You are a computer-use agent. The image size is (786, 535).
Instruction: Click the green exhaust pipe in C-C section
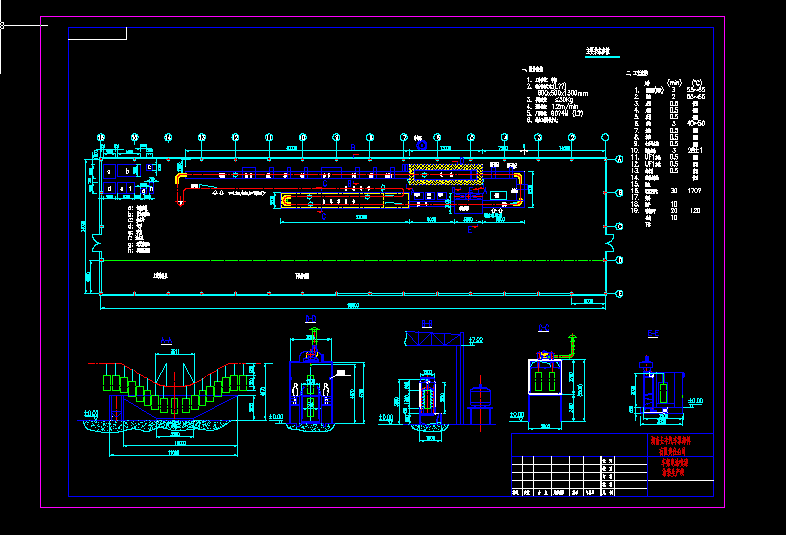coord(569,347)
